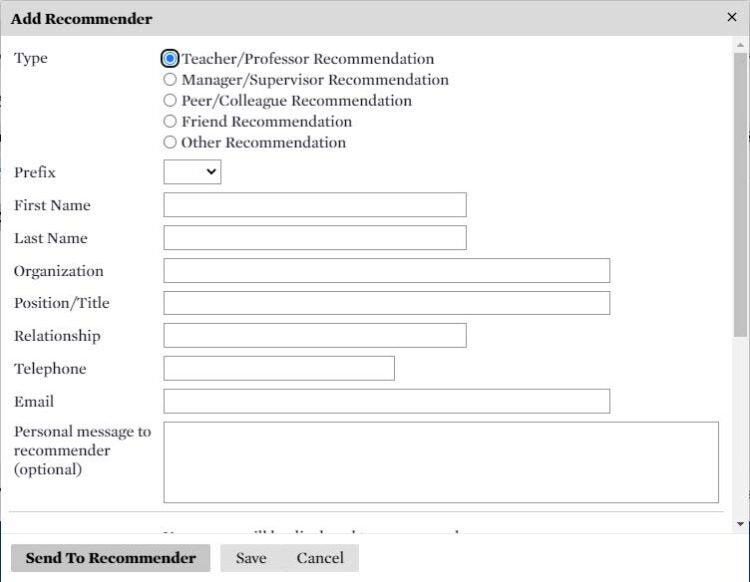This screenshot has height=582, width=750.
Task: Click the Prefix label
Action: (35, 172)
